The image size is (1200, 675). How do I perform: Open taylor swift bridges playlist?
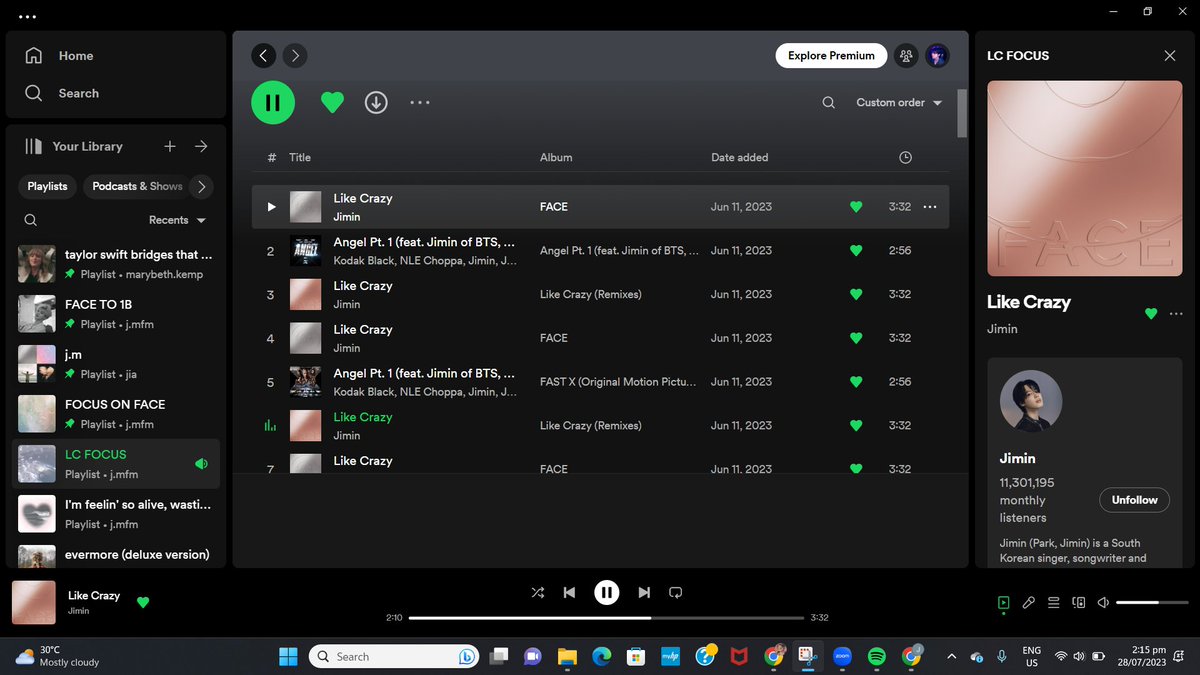pos(116,263)
